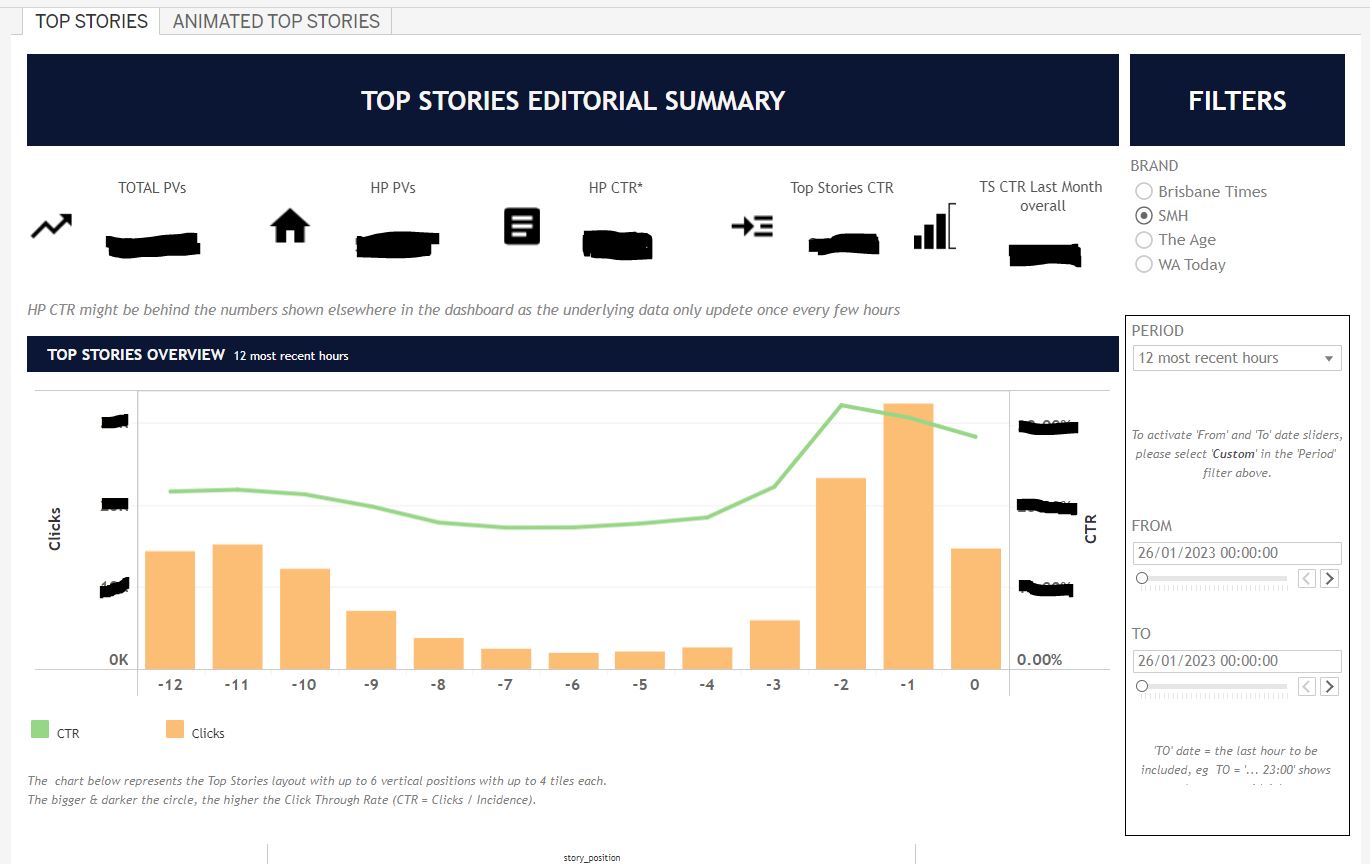Viewport: 1370px width, 864px height.
Task: Click the TO date input field
Action: coord(1237,661)
